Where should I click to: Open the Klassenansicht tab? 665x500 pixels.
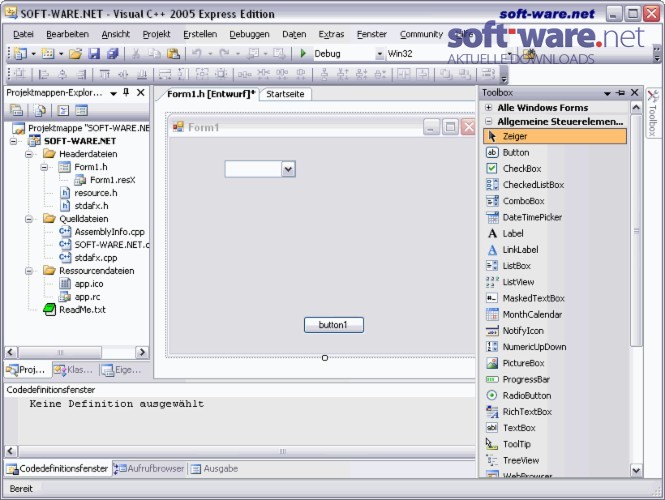[x=74, y=370]
